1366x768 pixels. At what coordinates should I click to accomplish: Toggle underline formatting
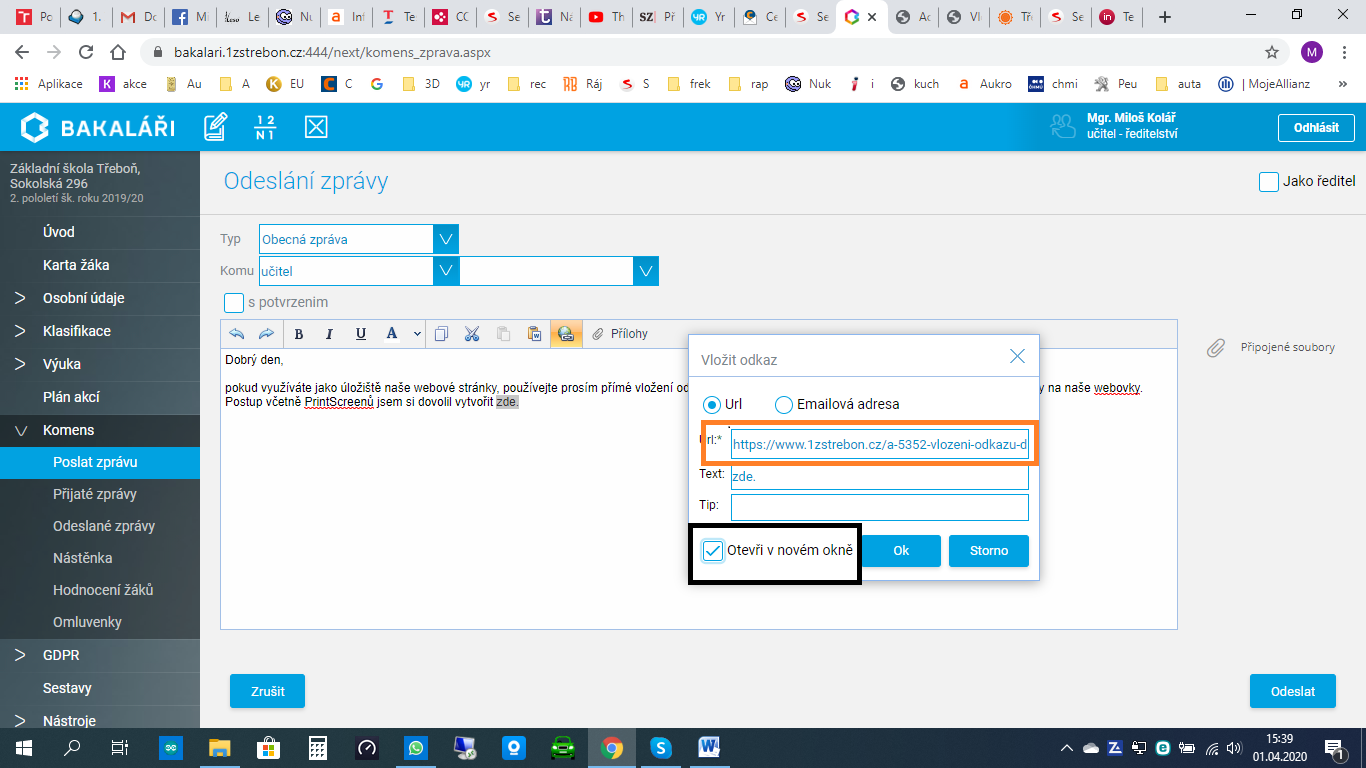coord(361,334)
